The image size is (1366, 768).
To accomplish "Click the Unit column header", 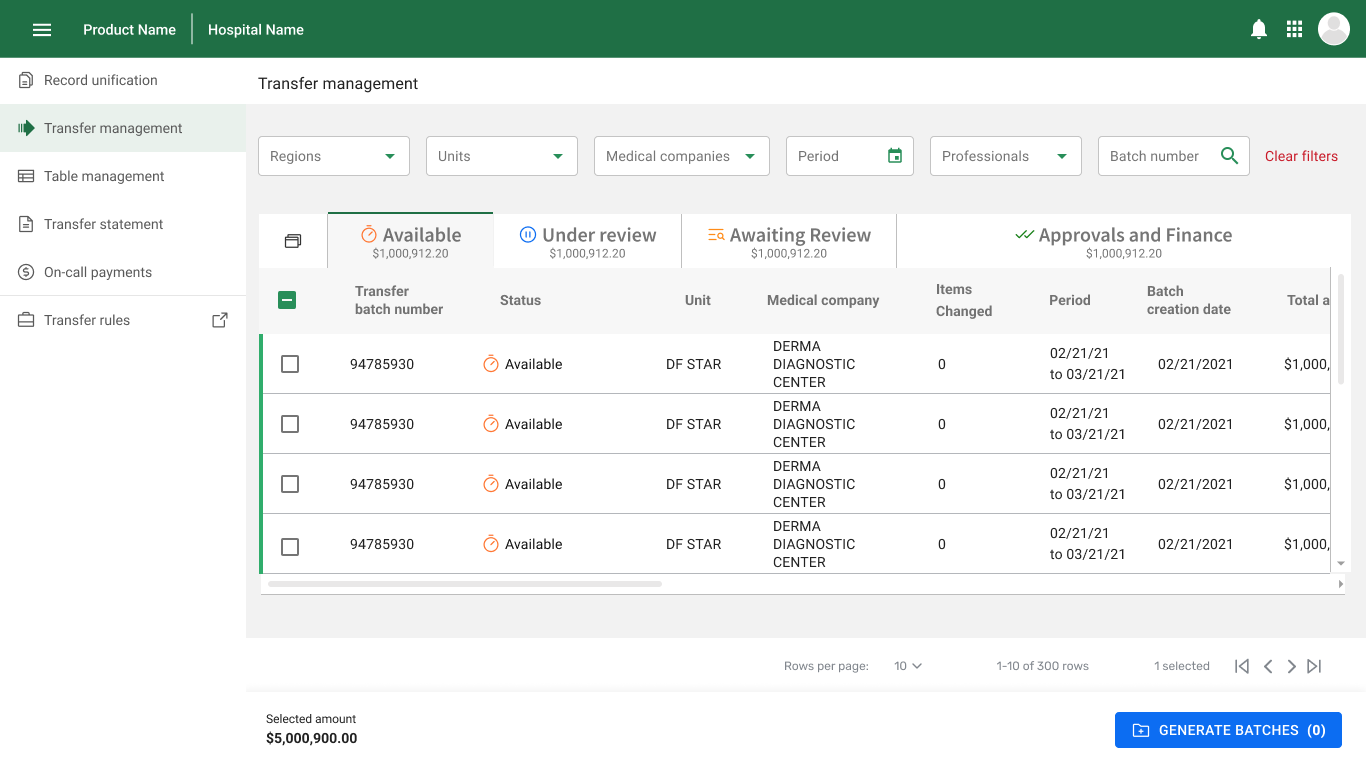I will tap(698, 300).
